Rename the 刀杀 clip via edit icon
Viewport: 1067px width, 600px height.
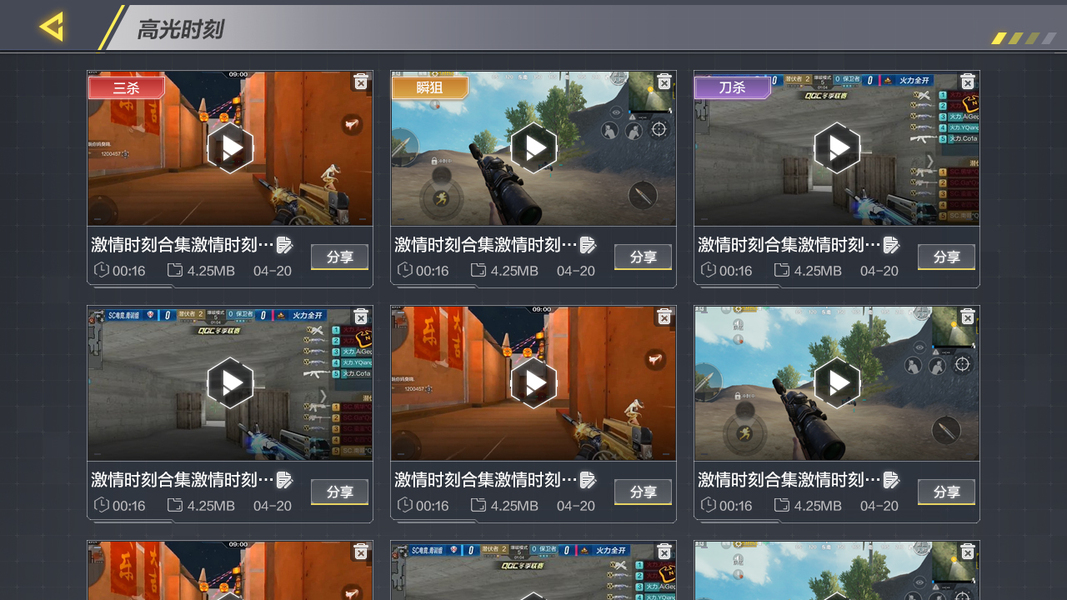(x=891, y=245)
